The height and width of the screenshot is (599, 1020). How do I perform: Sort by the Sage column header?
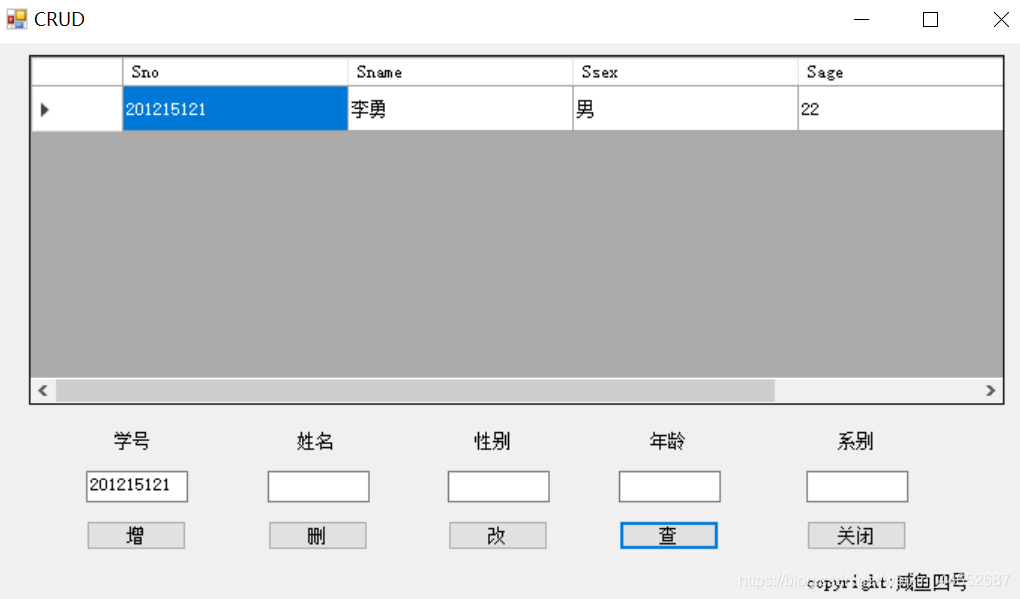pos(900,72)
